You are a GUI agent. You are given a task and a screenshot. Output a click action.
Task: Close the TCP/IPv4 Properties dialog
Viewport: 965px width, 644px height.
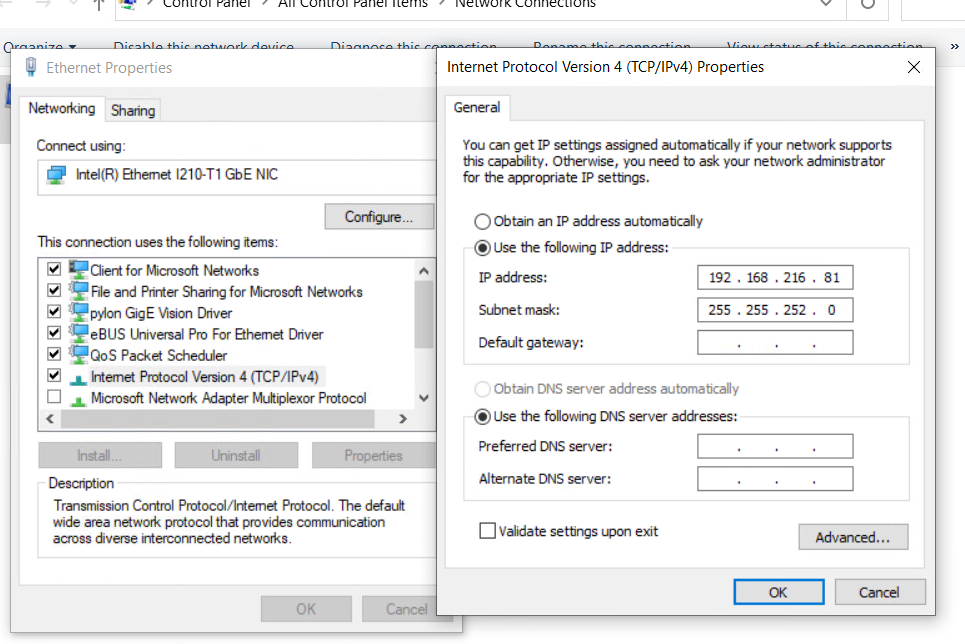(x=914, y=67)
